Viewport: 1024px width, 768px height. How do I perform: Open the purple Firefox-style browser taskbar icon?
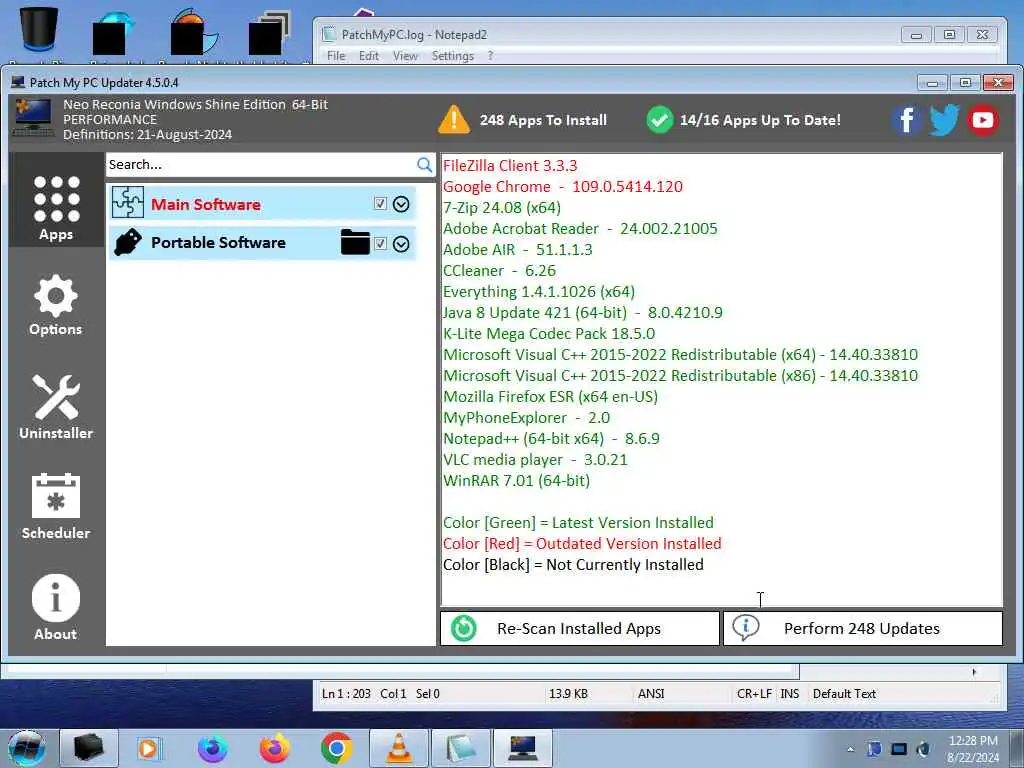pos(213,748)
